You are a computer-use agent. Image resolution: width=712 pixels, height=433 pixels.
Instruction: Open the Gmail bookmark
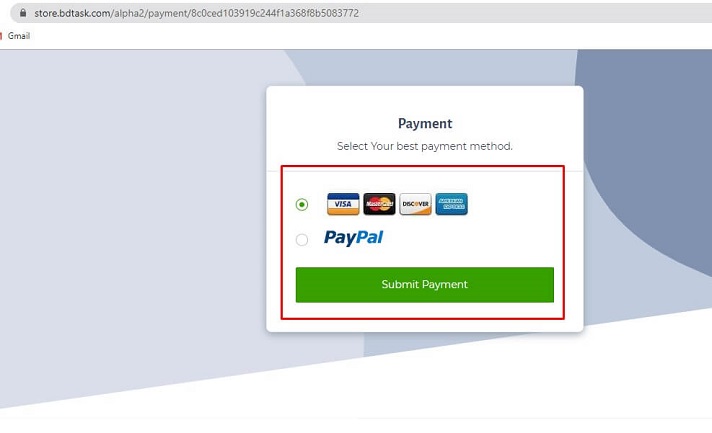tap(19, 36)
